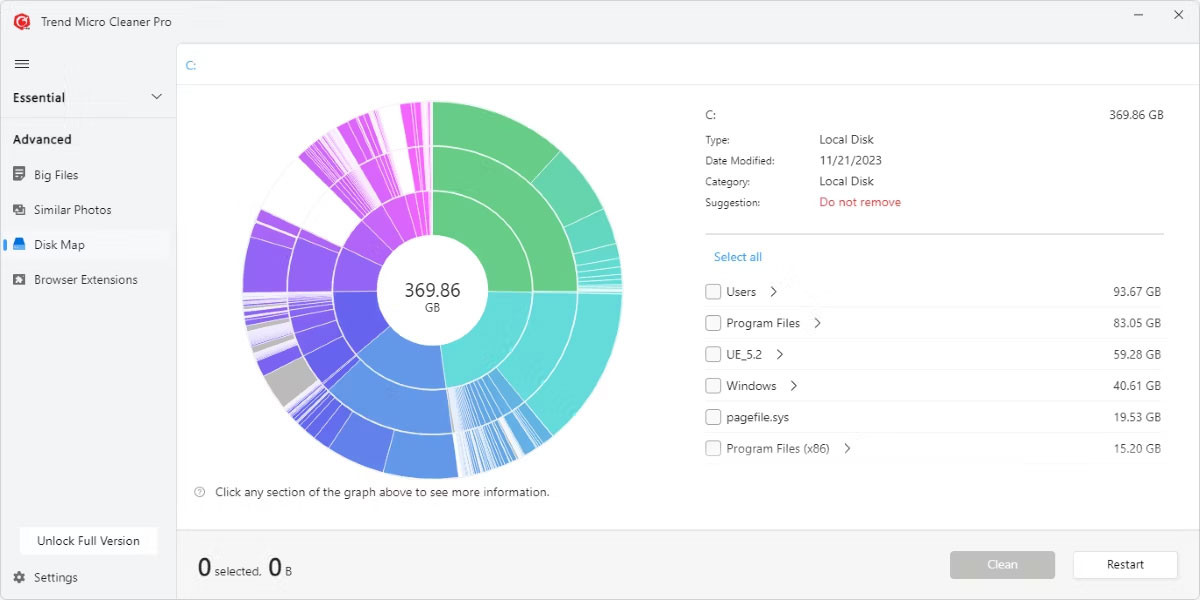Check the Users folder checkbox

713,291
